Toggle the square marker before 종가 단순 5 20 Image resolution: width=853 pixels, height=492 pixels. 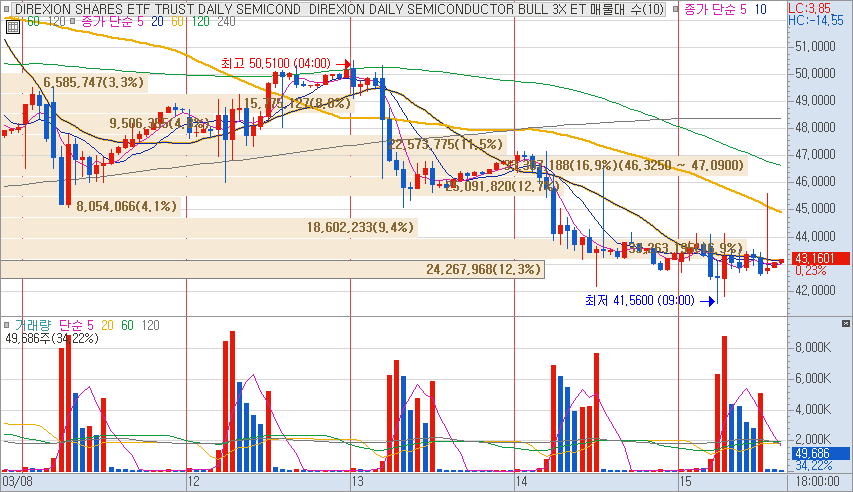coord(72,21)
